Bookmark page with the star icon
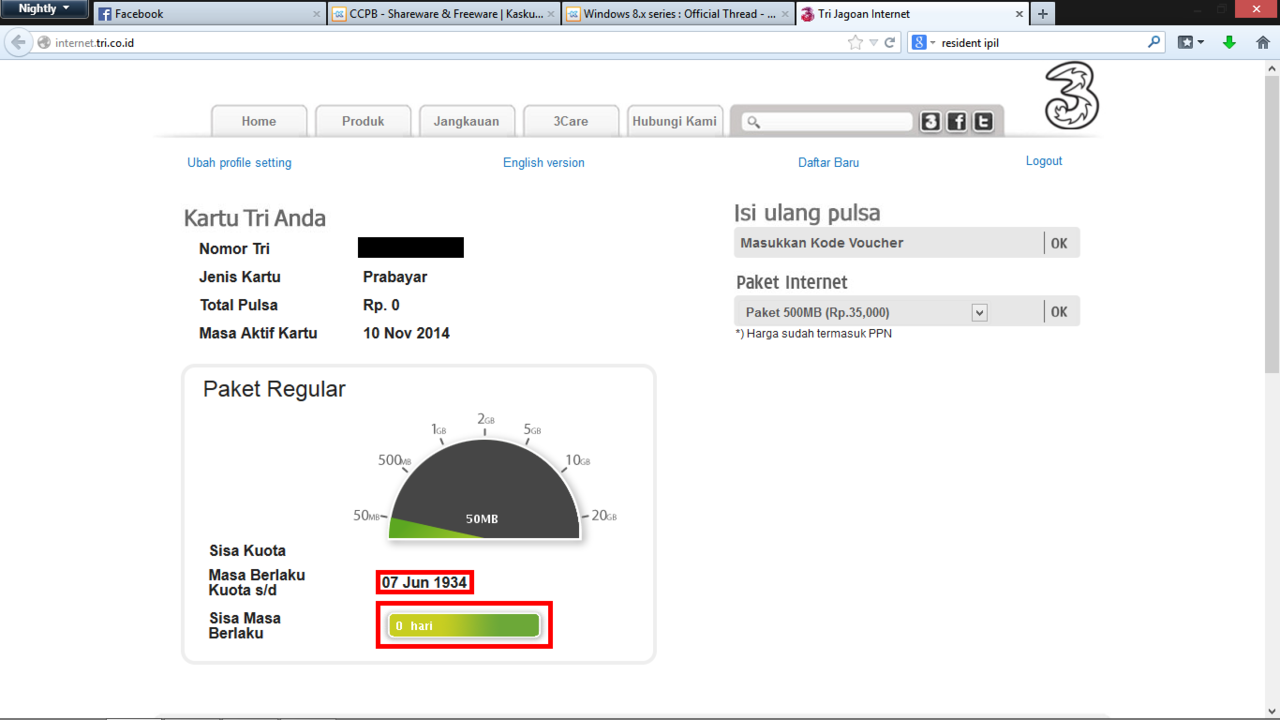The height and width of the screenshot is (720, 1280). pos(855,43)
